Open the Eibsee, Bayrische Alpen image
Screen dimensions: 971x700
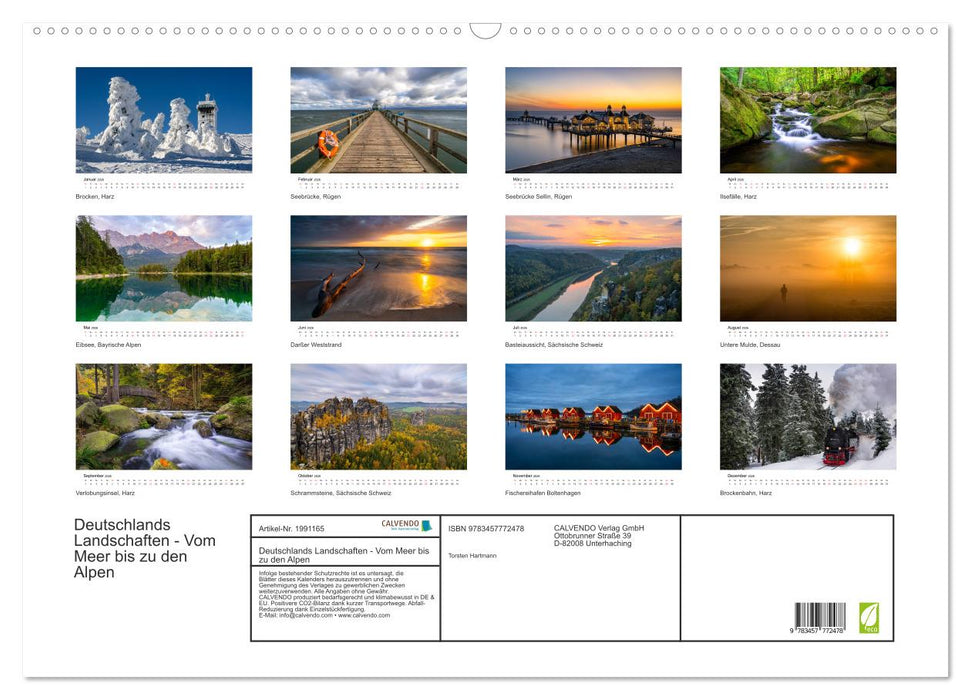coord(163,267)
